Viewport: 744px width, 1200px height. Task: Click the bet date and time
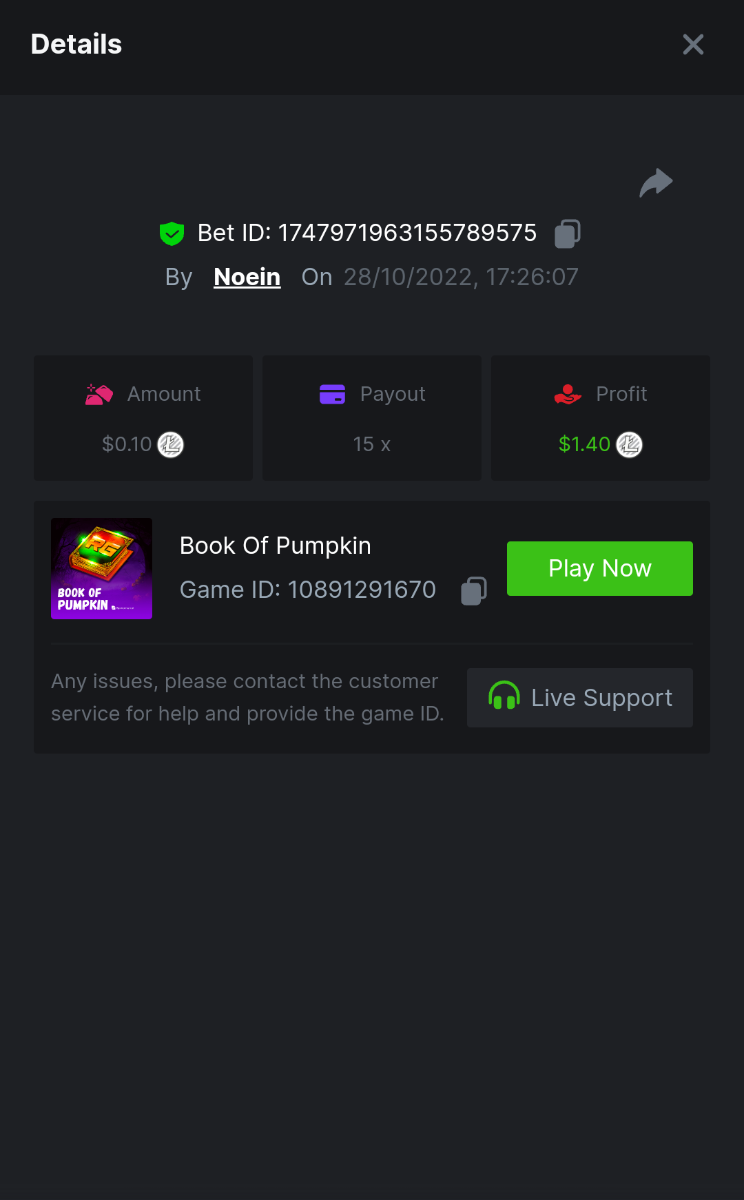pos(461,277)
